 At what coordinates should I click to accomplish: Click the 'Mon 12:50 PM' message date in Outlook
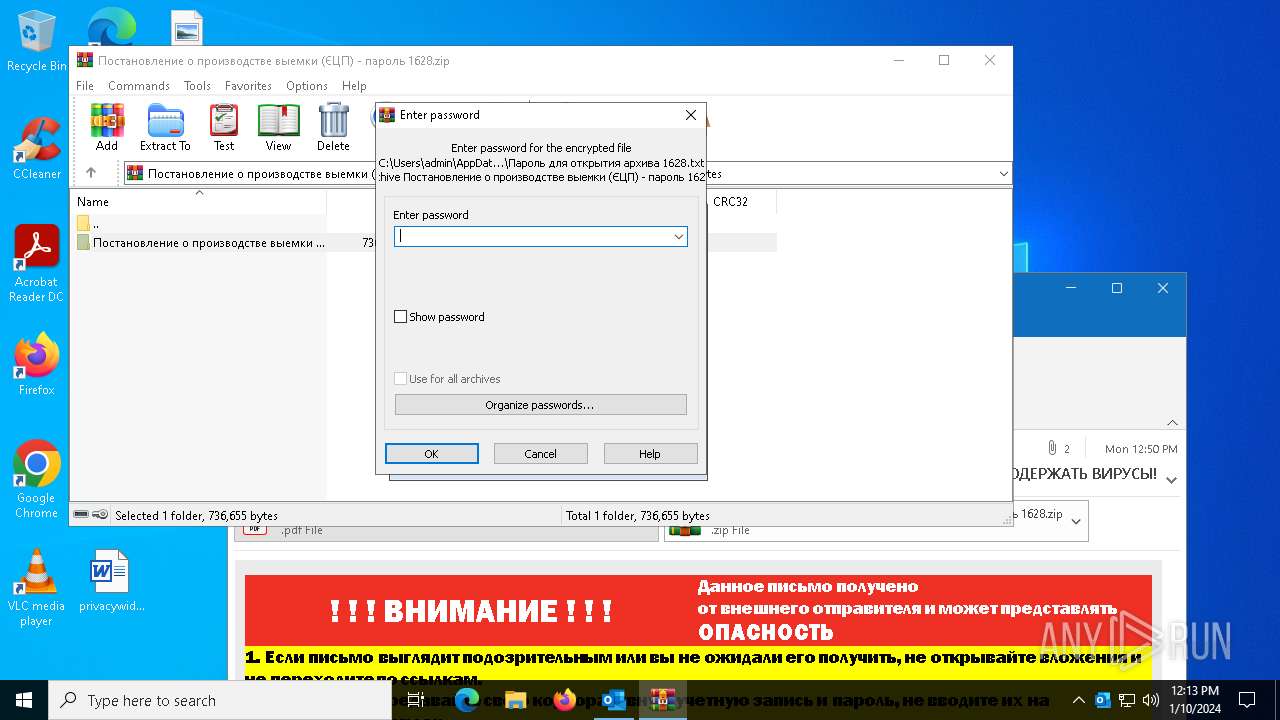1141,449
